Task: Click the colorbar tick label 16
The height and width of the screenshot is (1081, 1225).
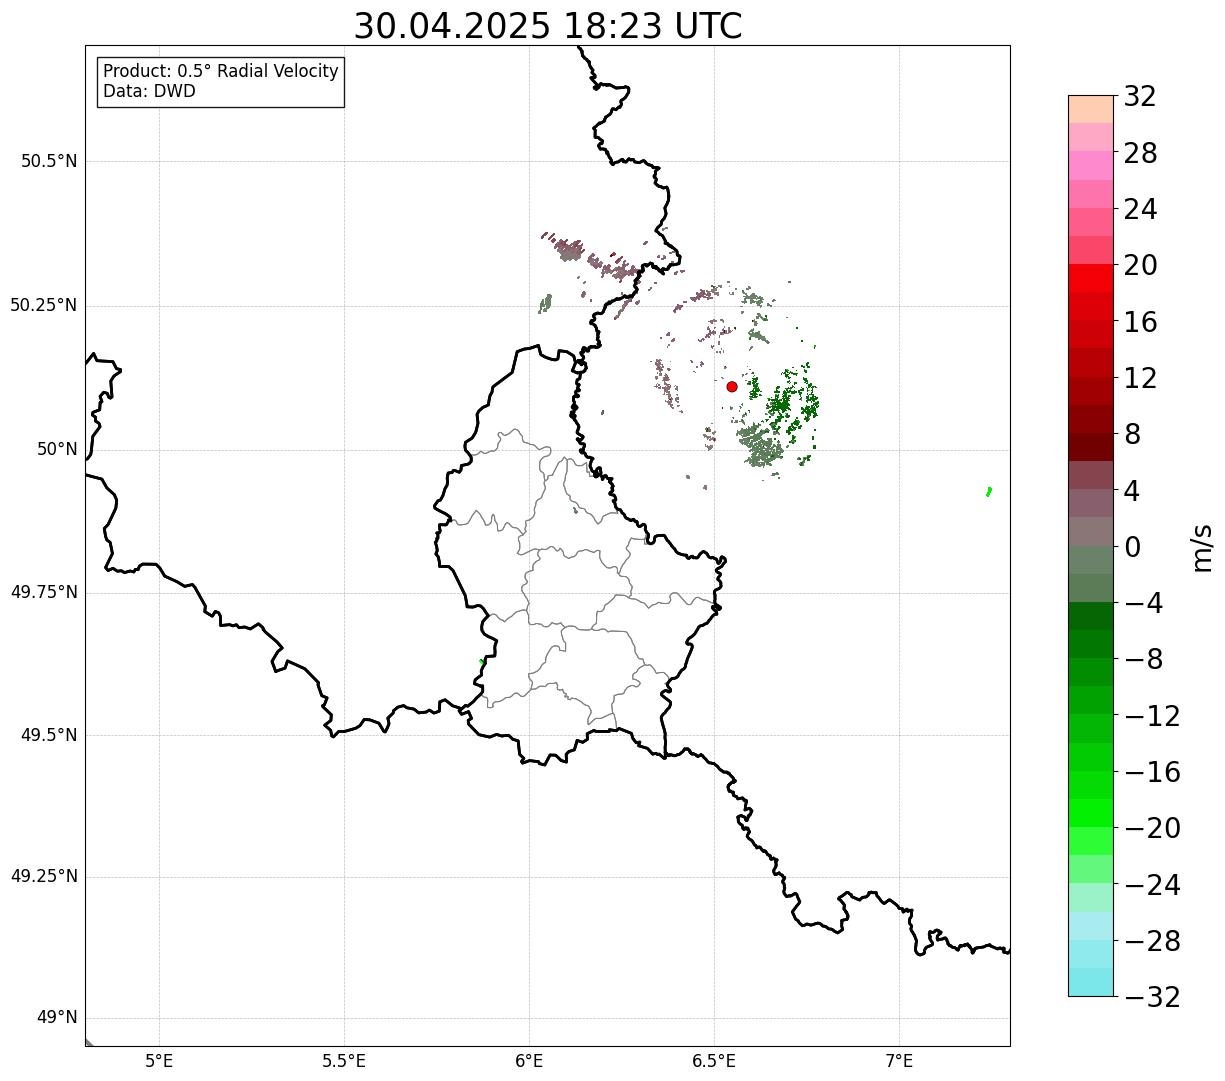Action: pos(1140,322)
